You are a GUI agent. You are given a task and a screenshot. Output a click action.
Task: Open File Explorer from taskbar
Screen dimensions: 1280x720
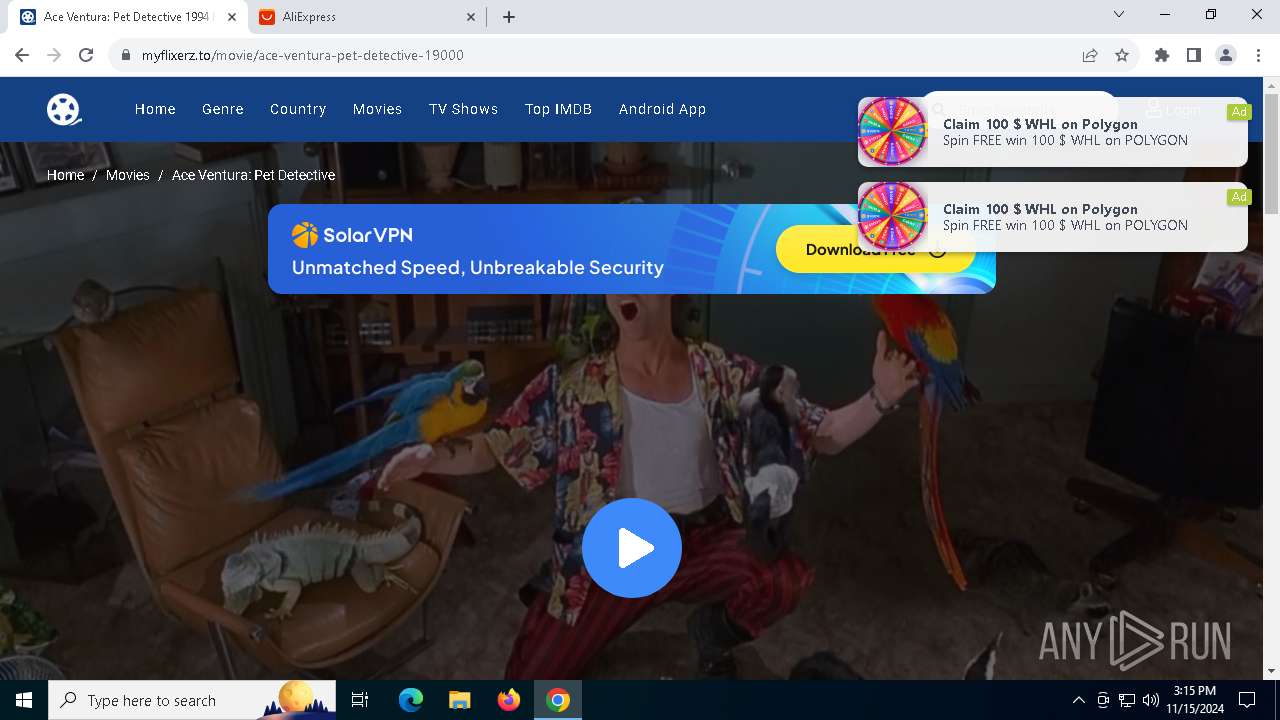point(459,700)
